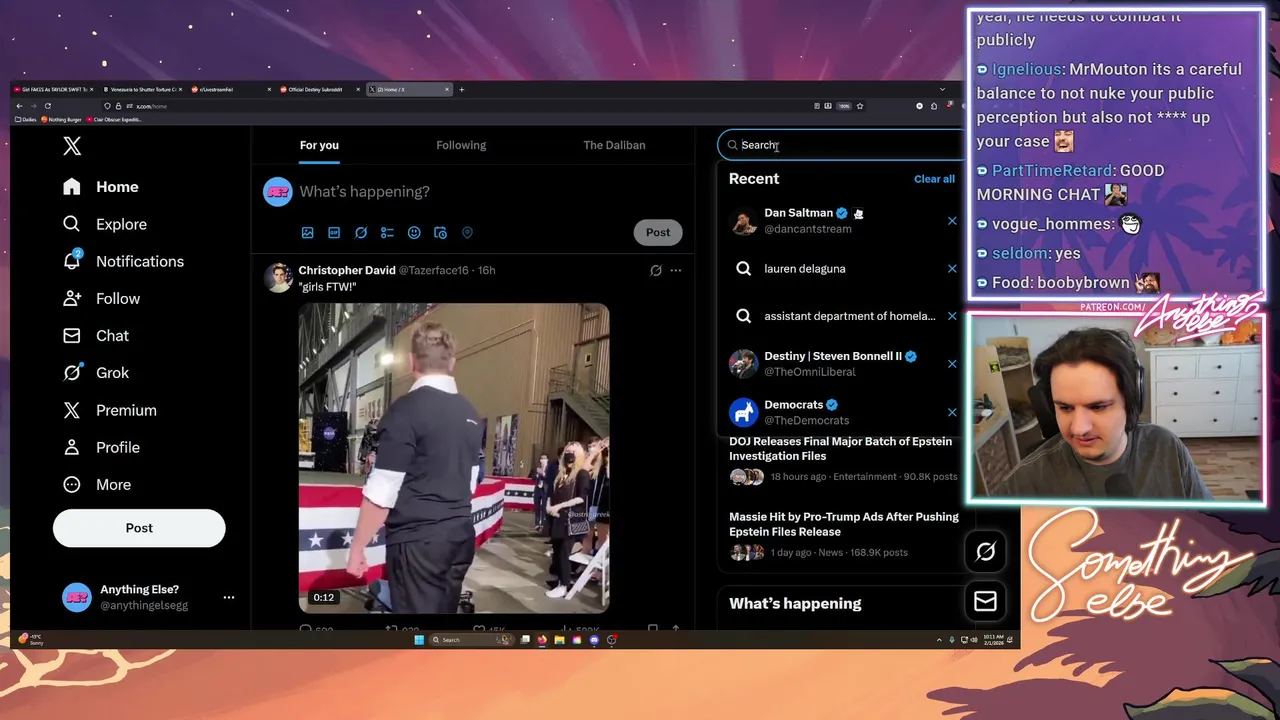Image resolution: width=1280 pixels, height=720 pixels.
Task: Remove Dan Saltman from recent searches
Action: [952, 220]
